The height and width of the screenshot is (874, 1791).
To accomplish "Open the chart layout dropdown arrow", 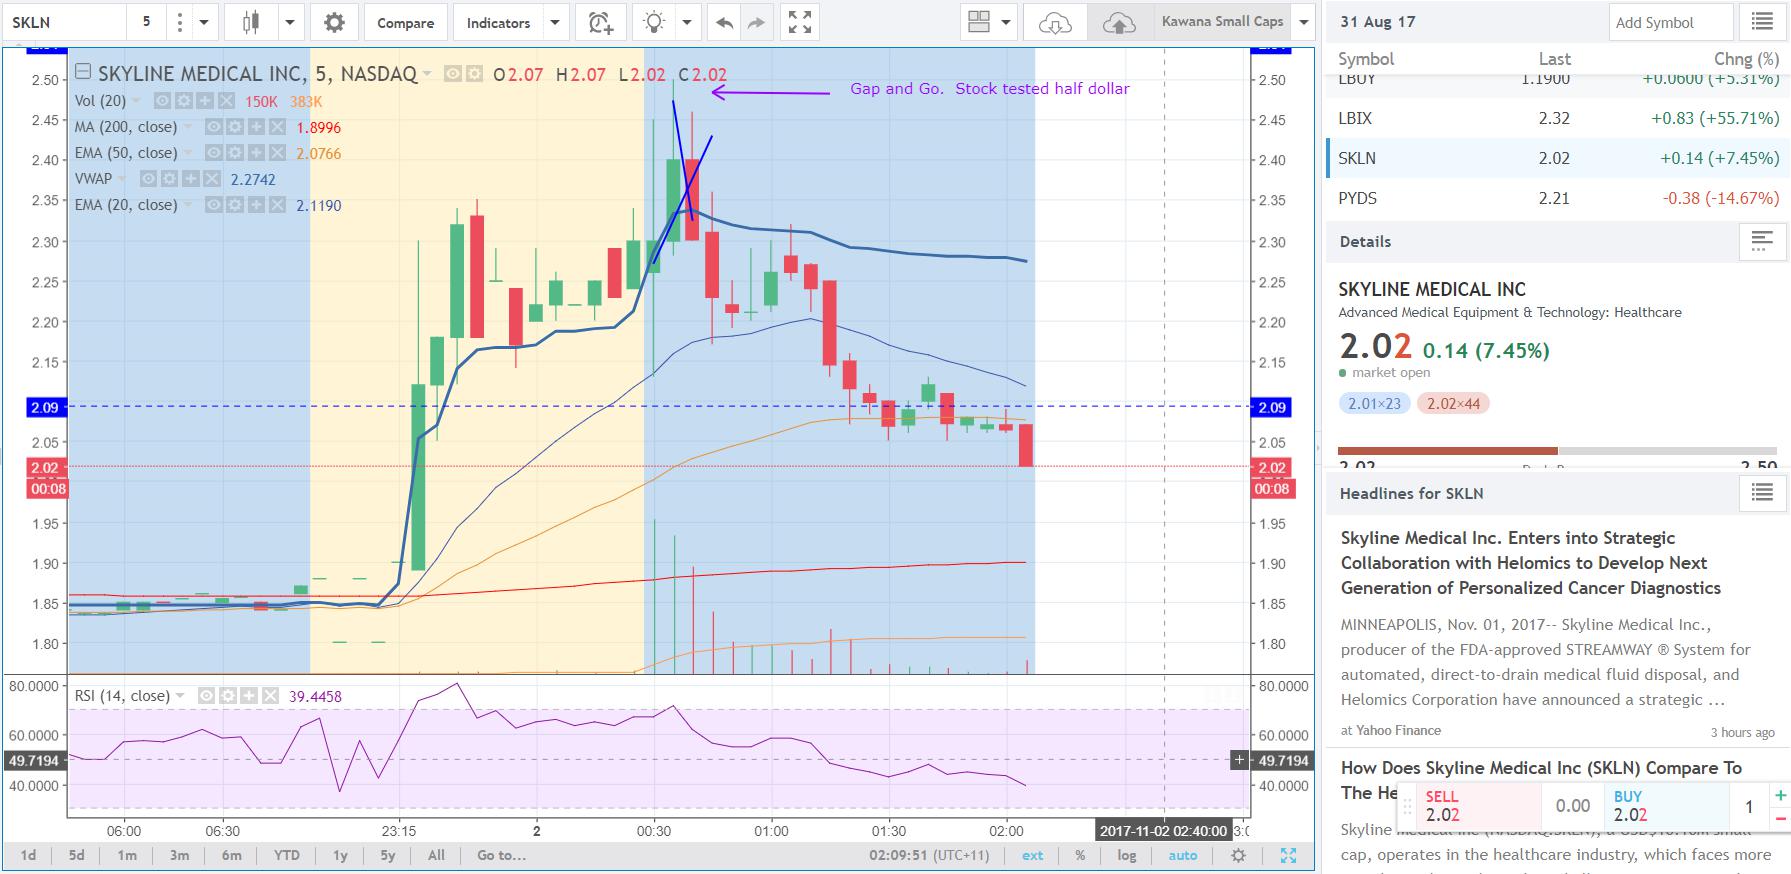I will 1006,22.
